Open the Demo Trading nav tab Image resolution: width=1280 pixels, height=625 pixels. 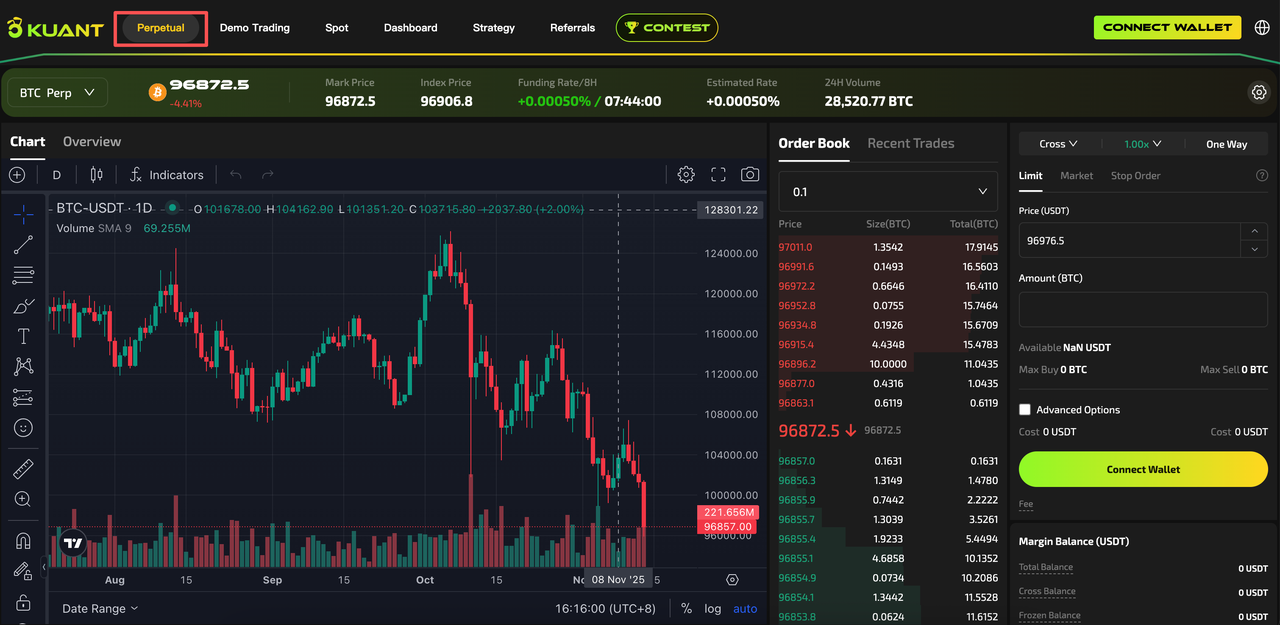point(255,28)
